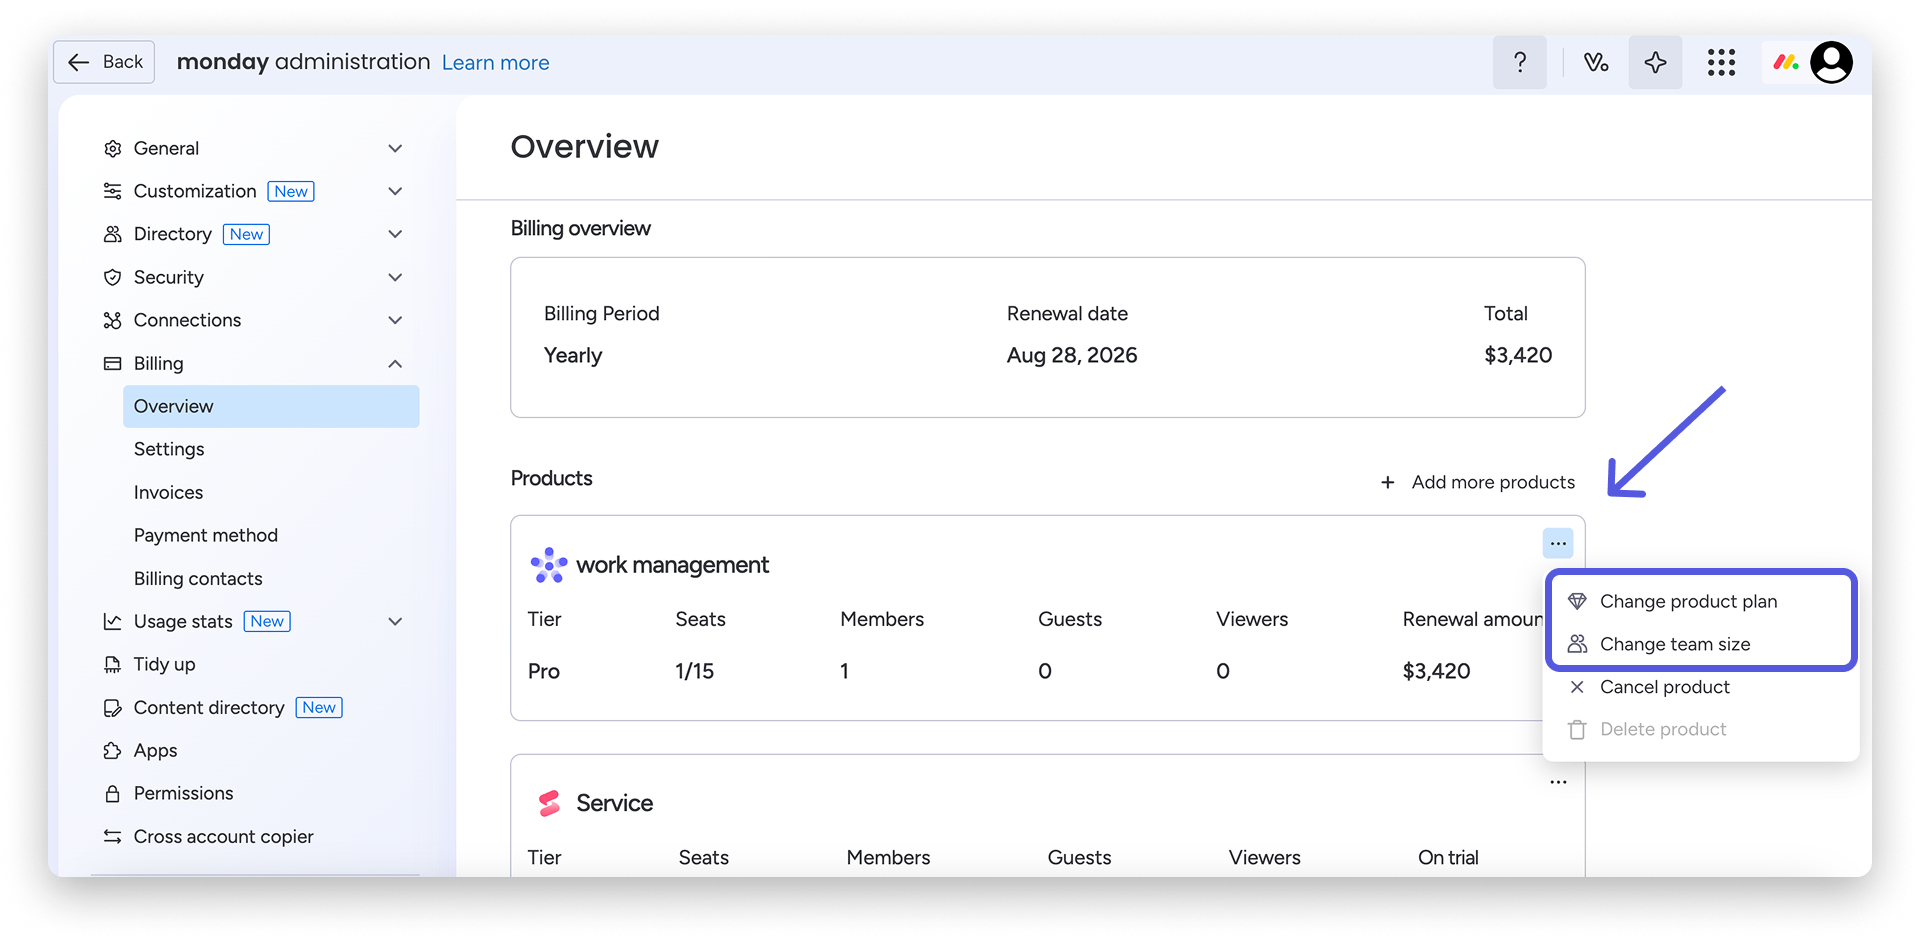Click the diamond icon for Change product plan
Image resolution: width=1920 pixels, height=942 pixels.
point(1577,601)
